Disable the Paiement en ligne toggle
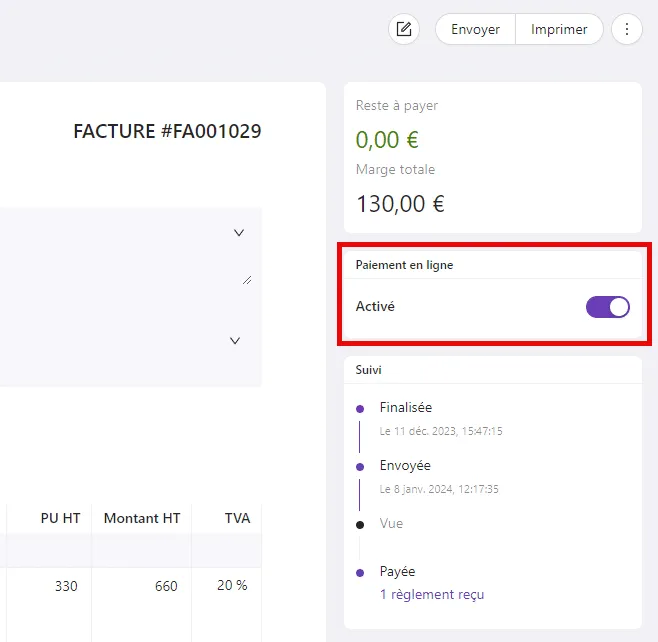The image size is (658, 642). click(x=608, y=307)
